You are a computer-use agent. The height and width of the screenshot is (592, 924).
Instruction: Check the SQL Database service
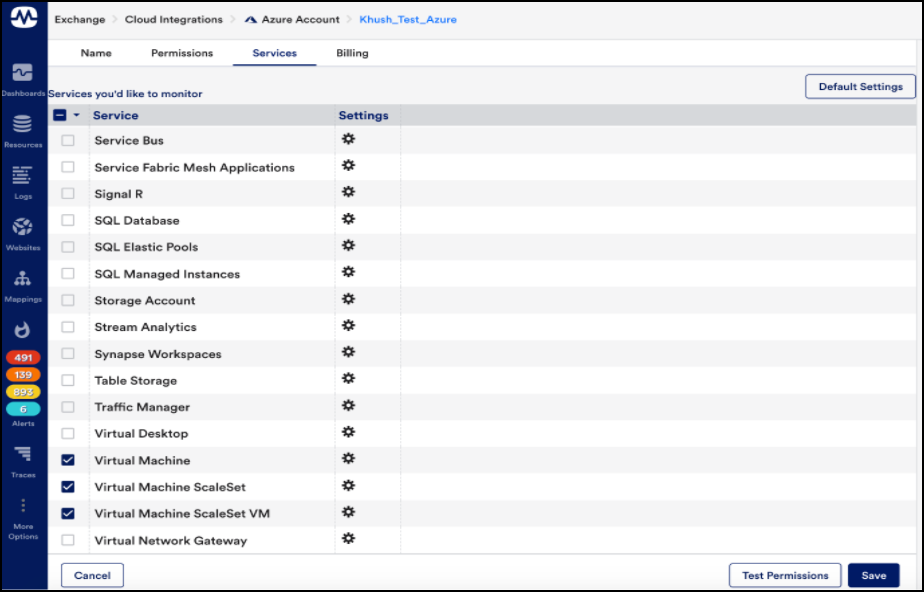pos(68,220)
